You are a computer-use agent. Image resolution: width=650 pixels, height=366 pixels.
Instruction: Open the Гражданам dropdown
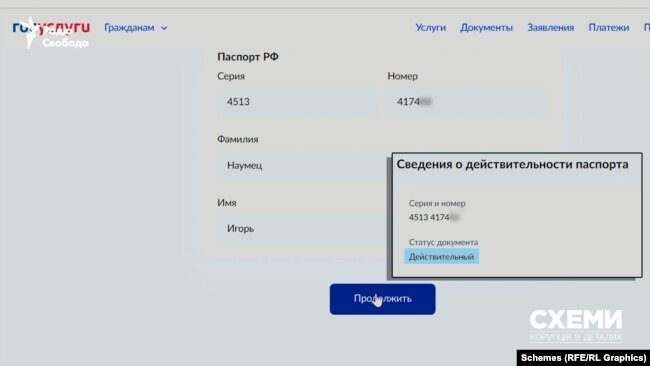point(136,28)
